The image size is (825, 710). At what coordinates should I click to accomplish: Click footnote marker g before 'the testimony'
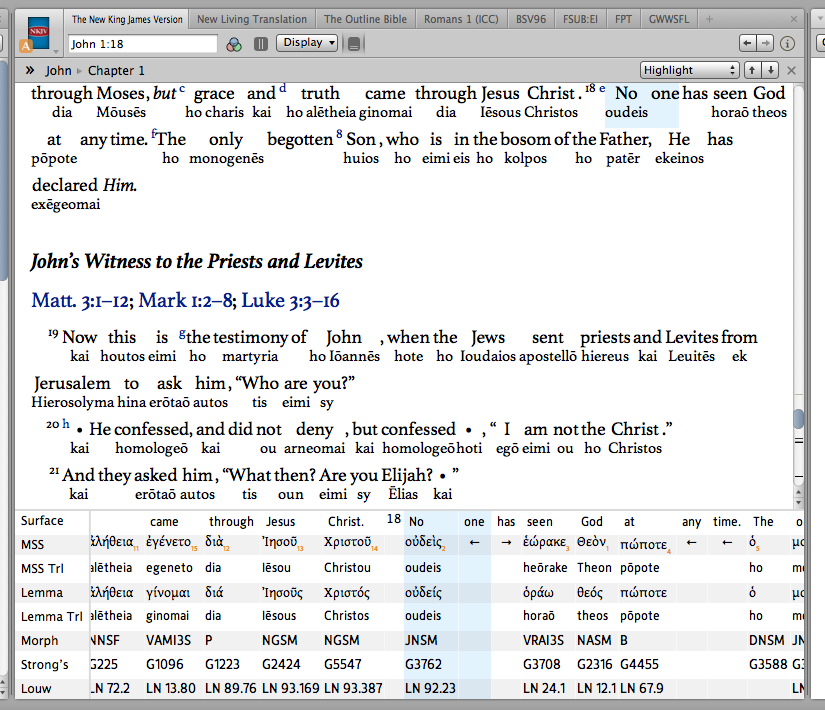[x=182, y=333]
